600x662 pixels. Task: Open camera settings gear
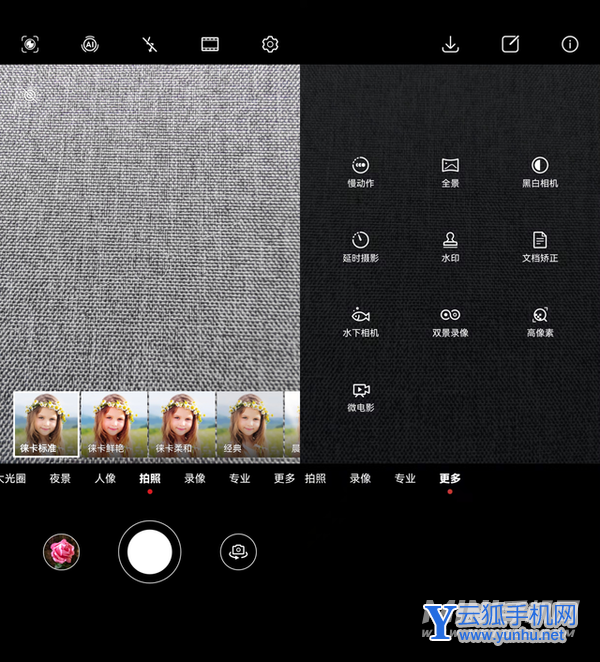pos(270,44)
